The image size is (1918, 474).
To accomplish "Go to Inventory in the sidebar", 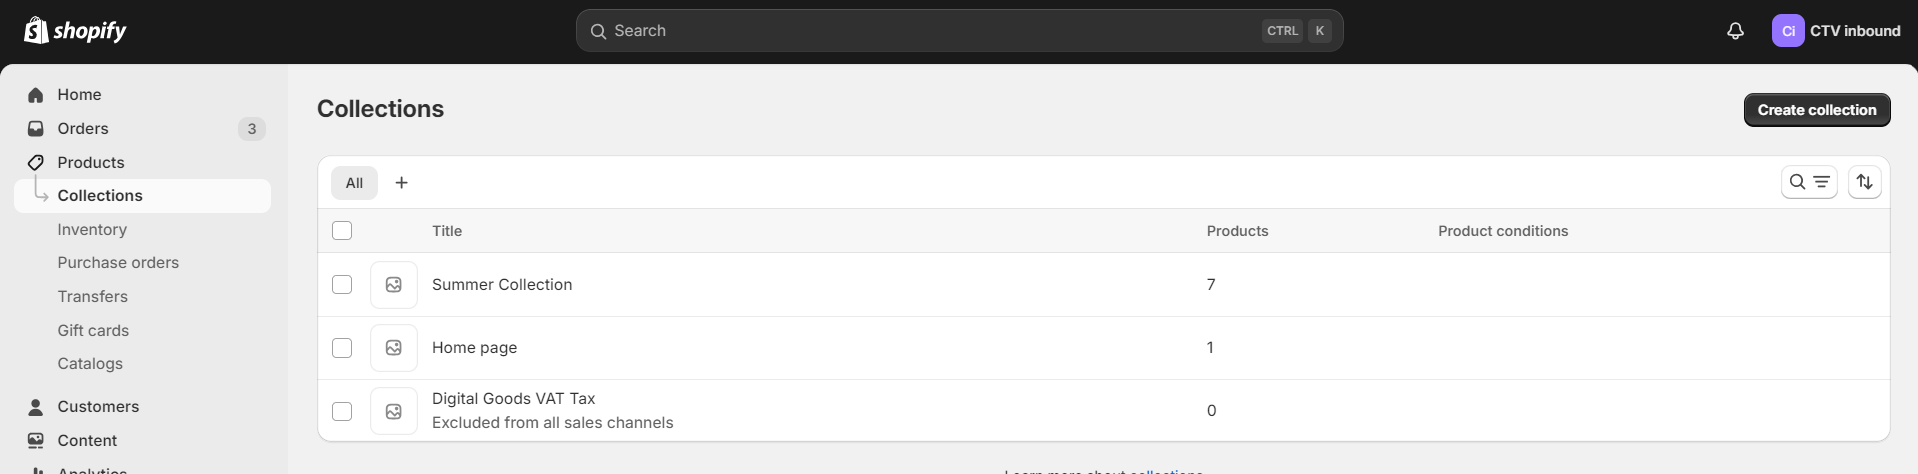I will tap(92, 230).
